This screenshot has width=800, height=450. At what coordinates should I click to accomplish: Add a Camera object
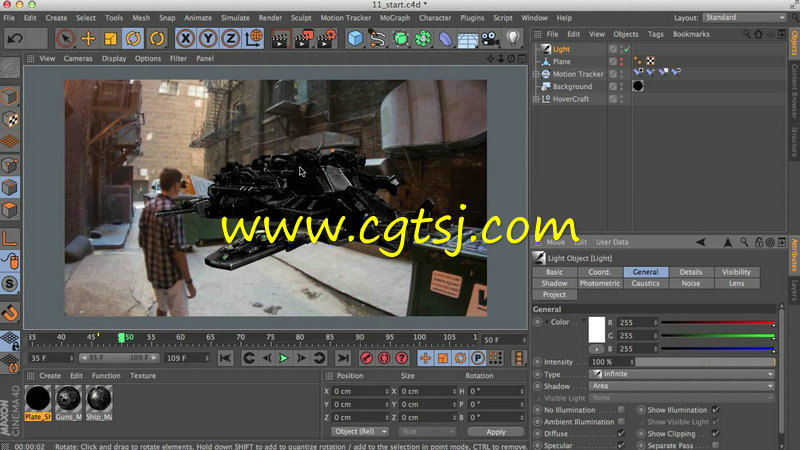(490, 38)
